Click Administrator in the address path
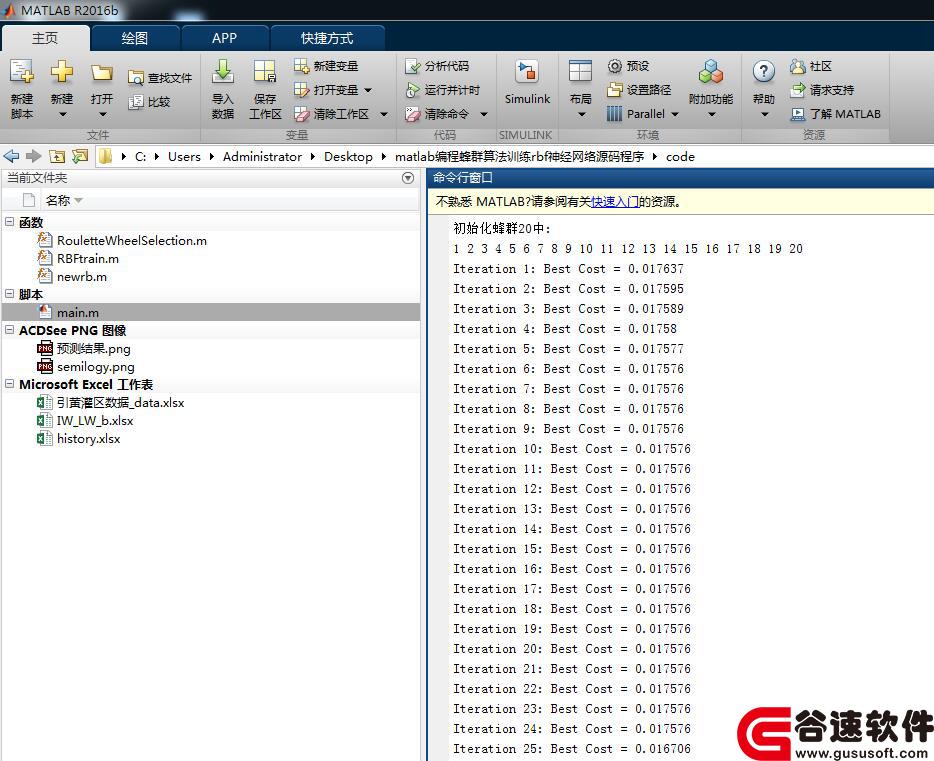The image size is (934, 761). point(262,157)
